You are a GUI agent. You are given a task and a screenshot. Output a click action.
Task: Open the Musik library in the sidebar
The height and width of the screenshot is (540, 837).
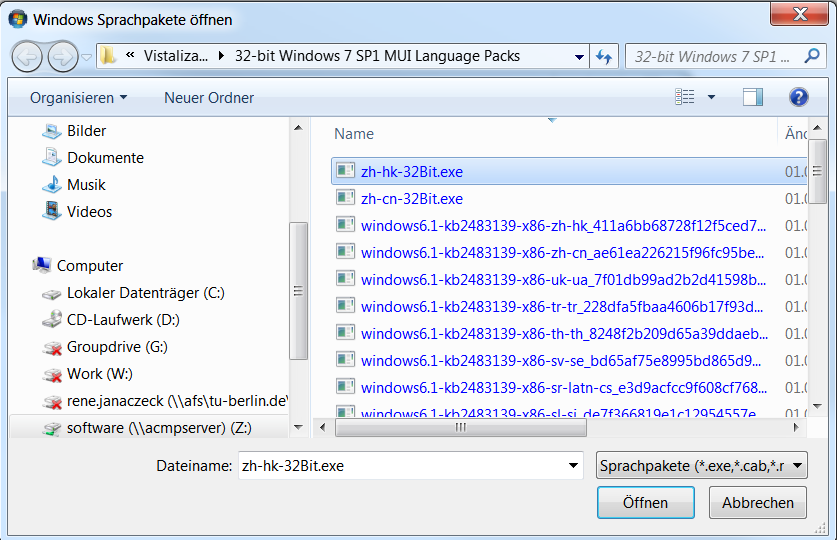tap(86, 185)
